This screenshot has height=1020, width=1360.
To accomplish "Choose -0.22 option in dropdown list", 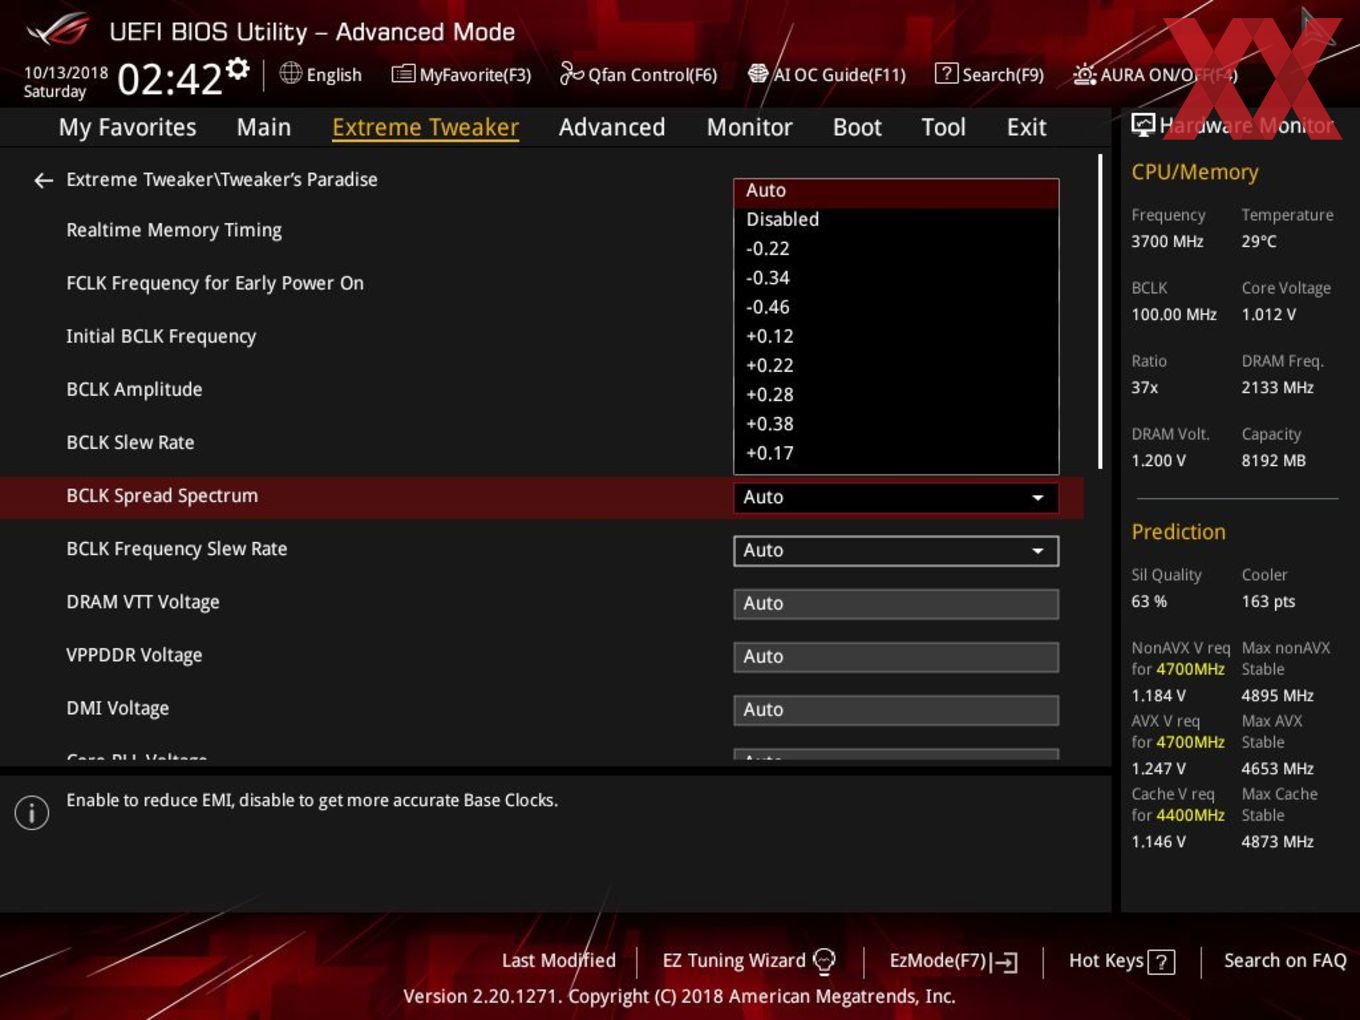I will [896, 249].
